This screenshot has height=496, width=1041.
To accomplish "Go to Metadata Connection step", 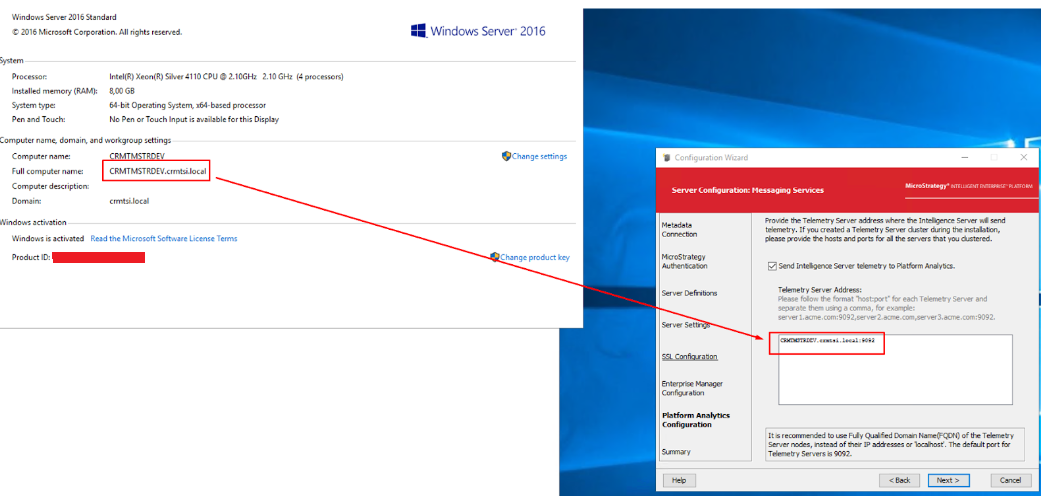I will pyautogui.click(x=679, y=230).
